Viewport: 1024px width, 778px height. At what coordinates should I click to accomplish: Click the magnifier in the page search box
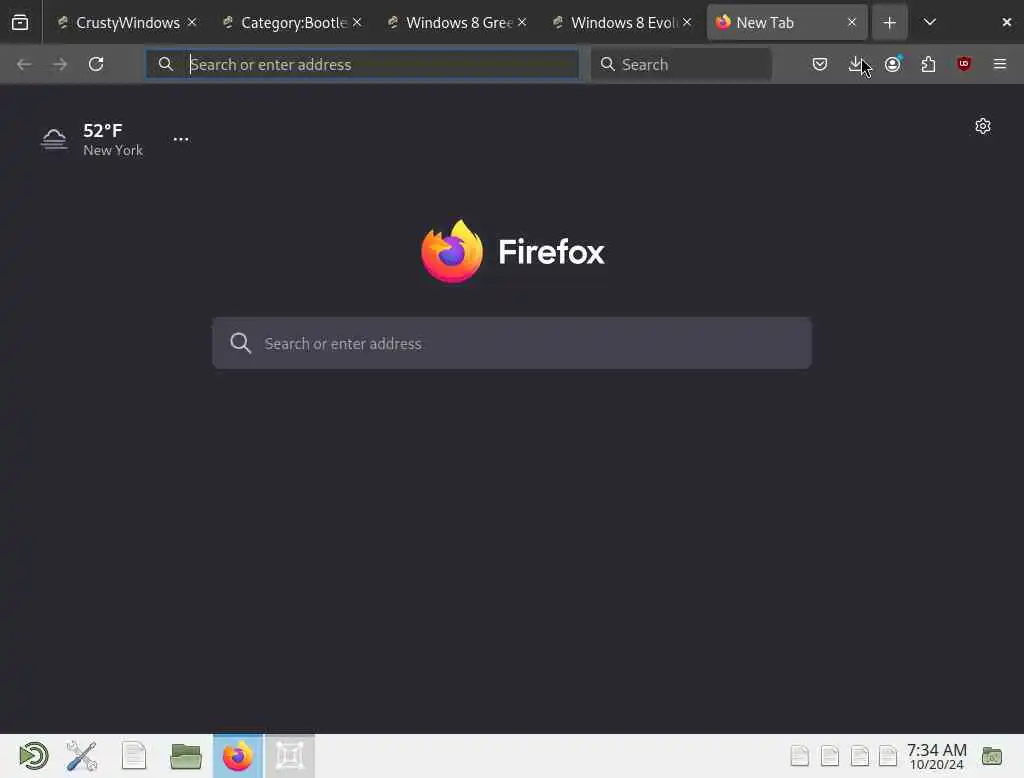coord(241,343)
